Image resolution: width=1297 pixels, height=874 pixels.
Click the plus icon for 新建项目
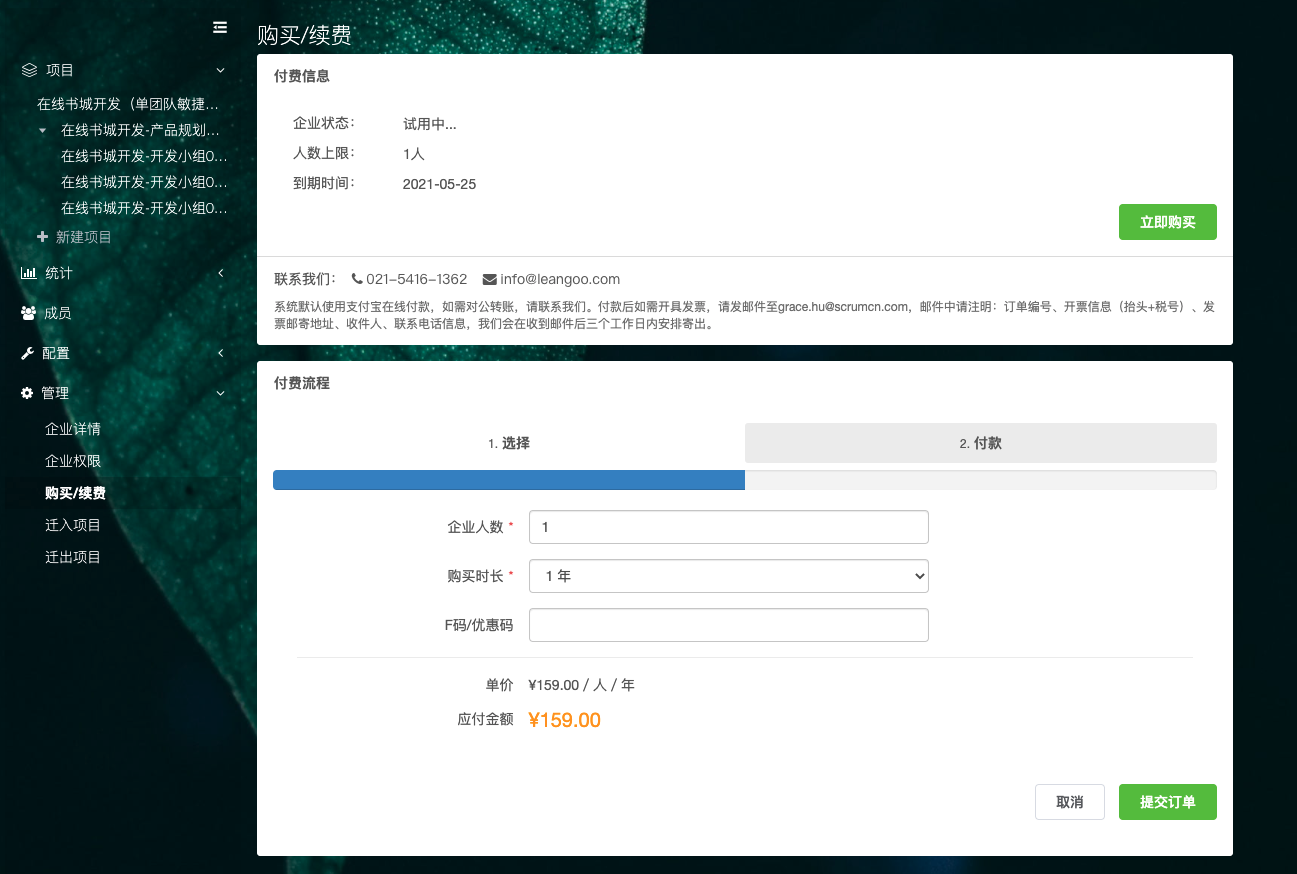[x=42, y=237]
